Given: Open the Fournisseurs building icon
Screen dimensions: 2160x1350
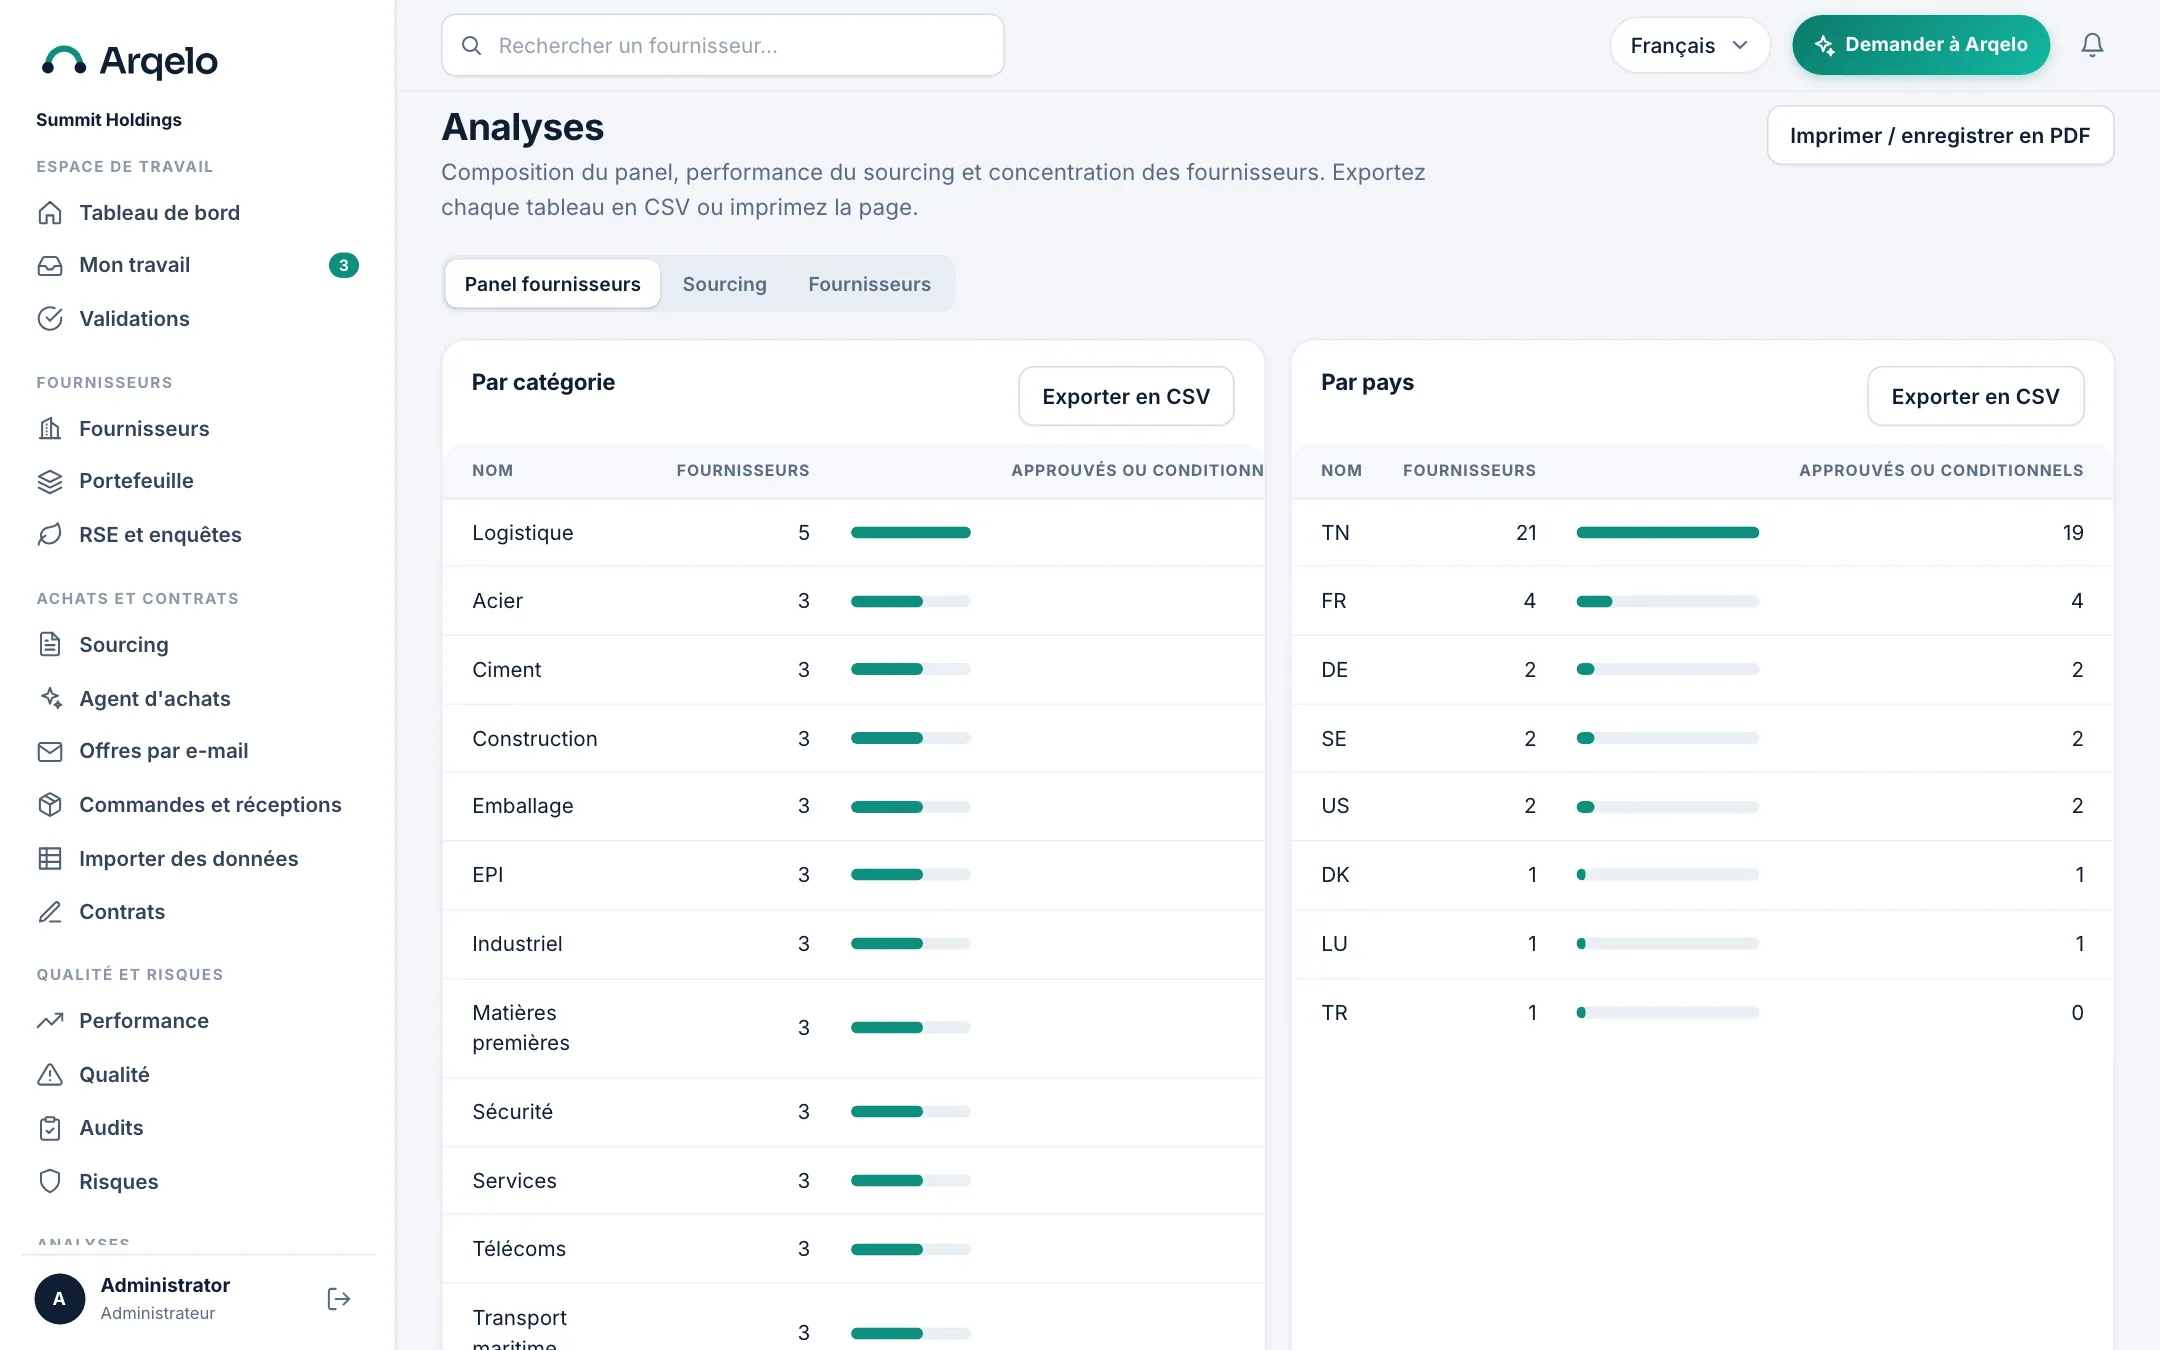Looking at the screenshot, I should pyautogui.click(x=50, y=429).
